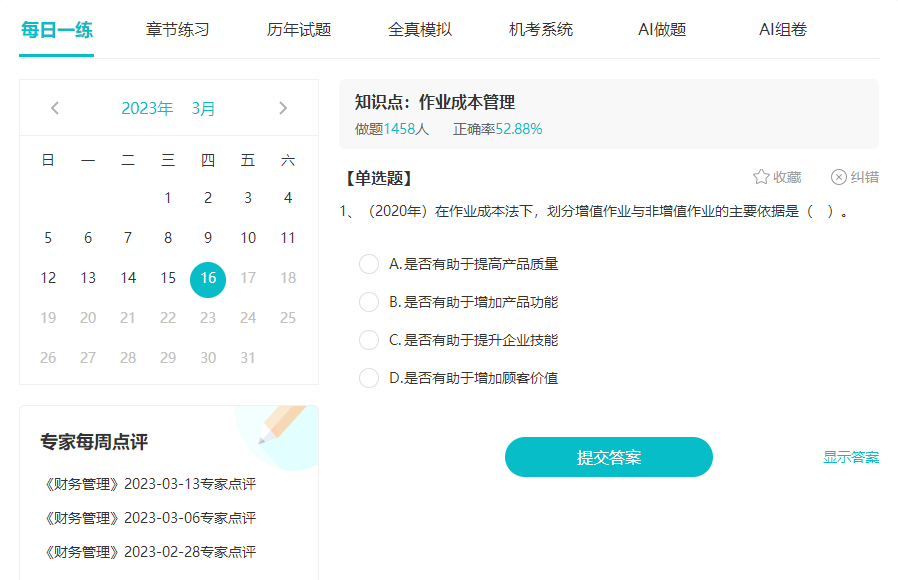Open the 机考系统 tab

coord(540,31)
